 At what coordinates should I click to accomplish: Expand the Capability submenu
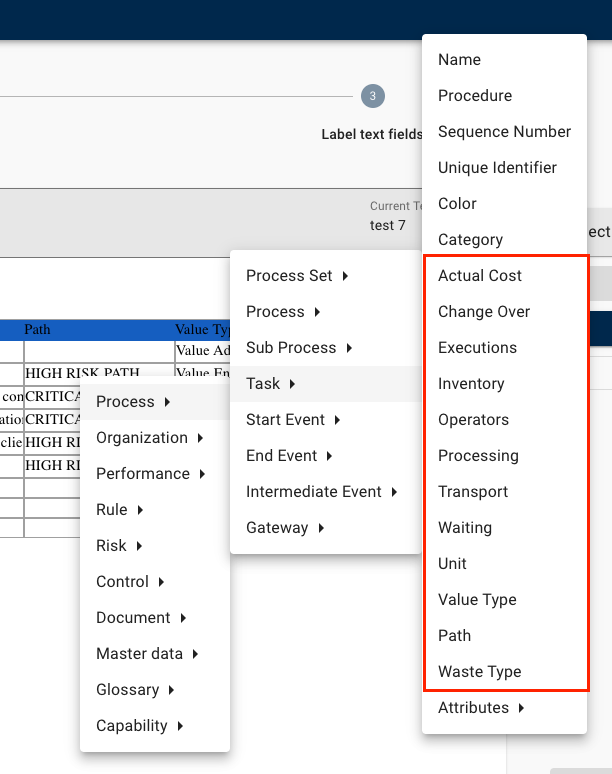(x=139, y=726)
